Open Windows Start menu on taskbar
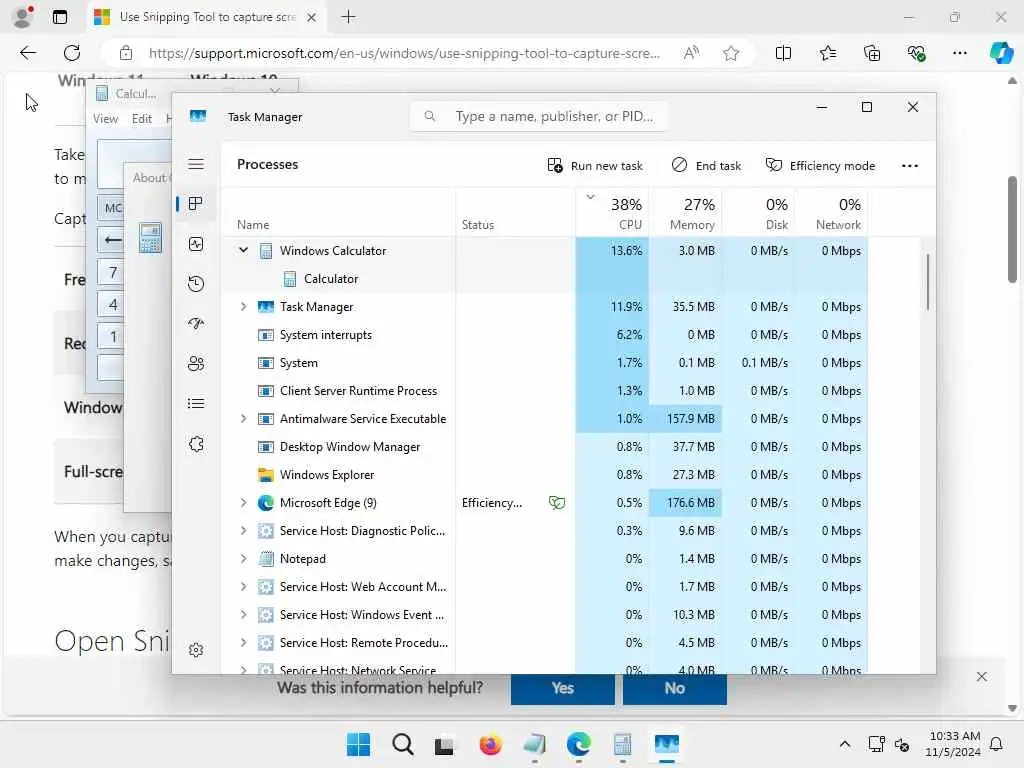1024x768 pixels. [359, 744]
